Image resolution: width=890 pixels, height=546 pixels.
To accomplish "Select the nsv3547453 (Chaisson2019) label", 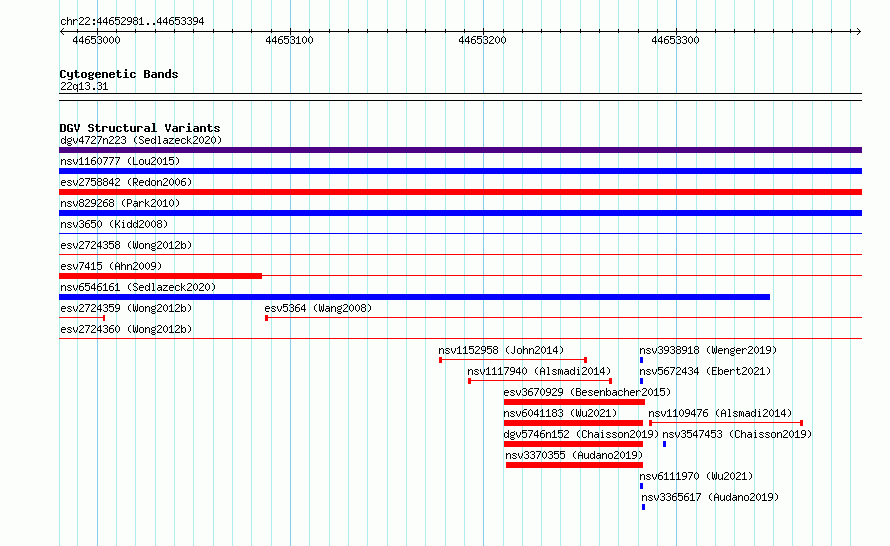I will 737,434.
